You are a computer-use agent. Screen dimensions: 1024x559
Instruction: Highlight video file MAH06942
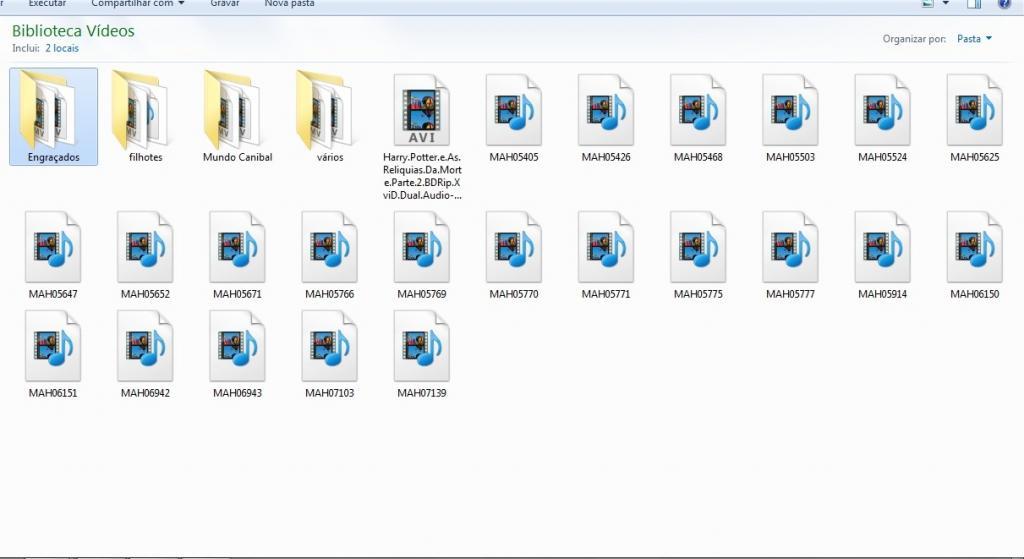(145, 354)
